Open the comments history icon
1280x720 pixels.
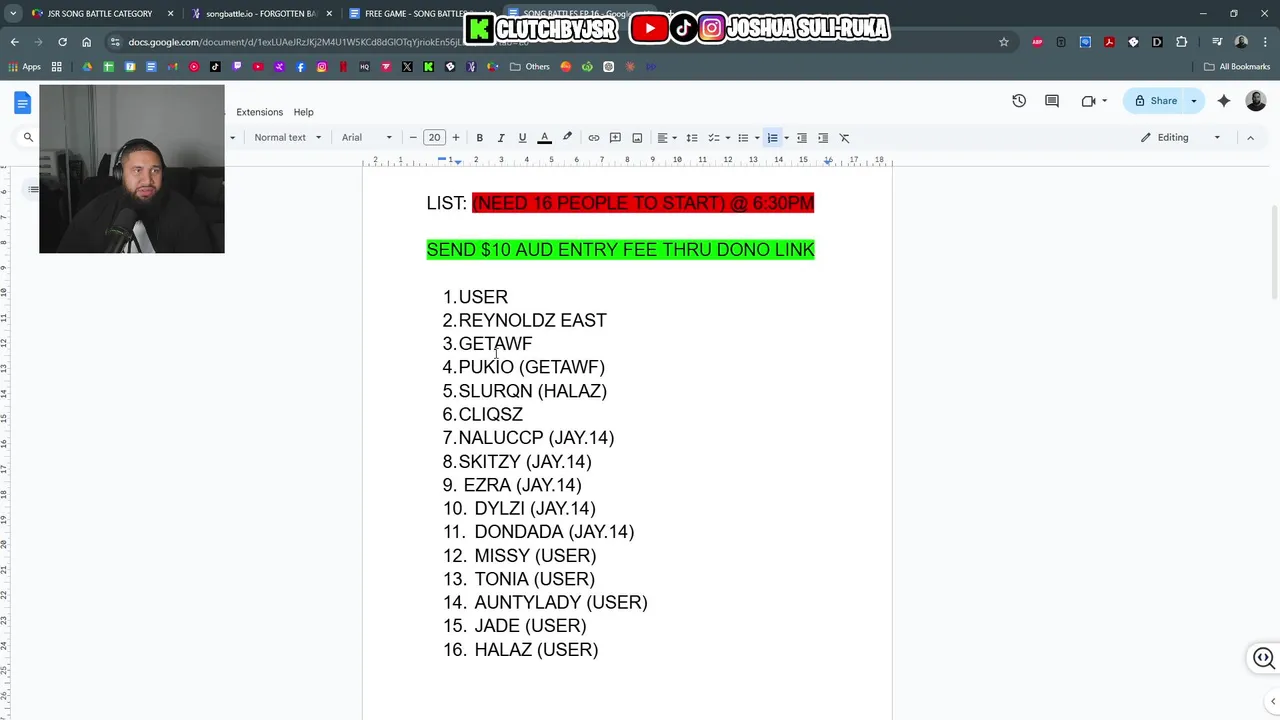tap(1052, 101)
